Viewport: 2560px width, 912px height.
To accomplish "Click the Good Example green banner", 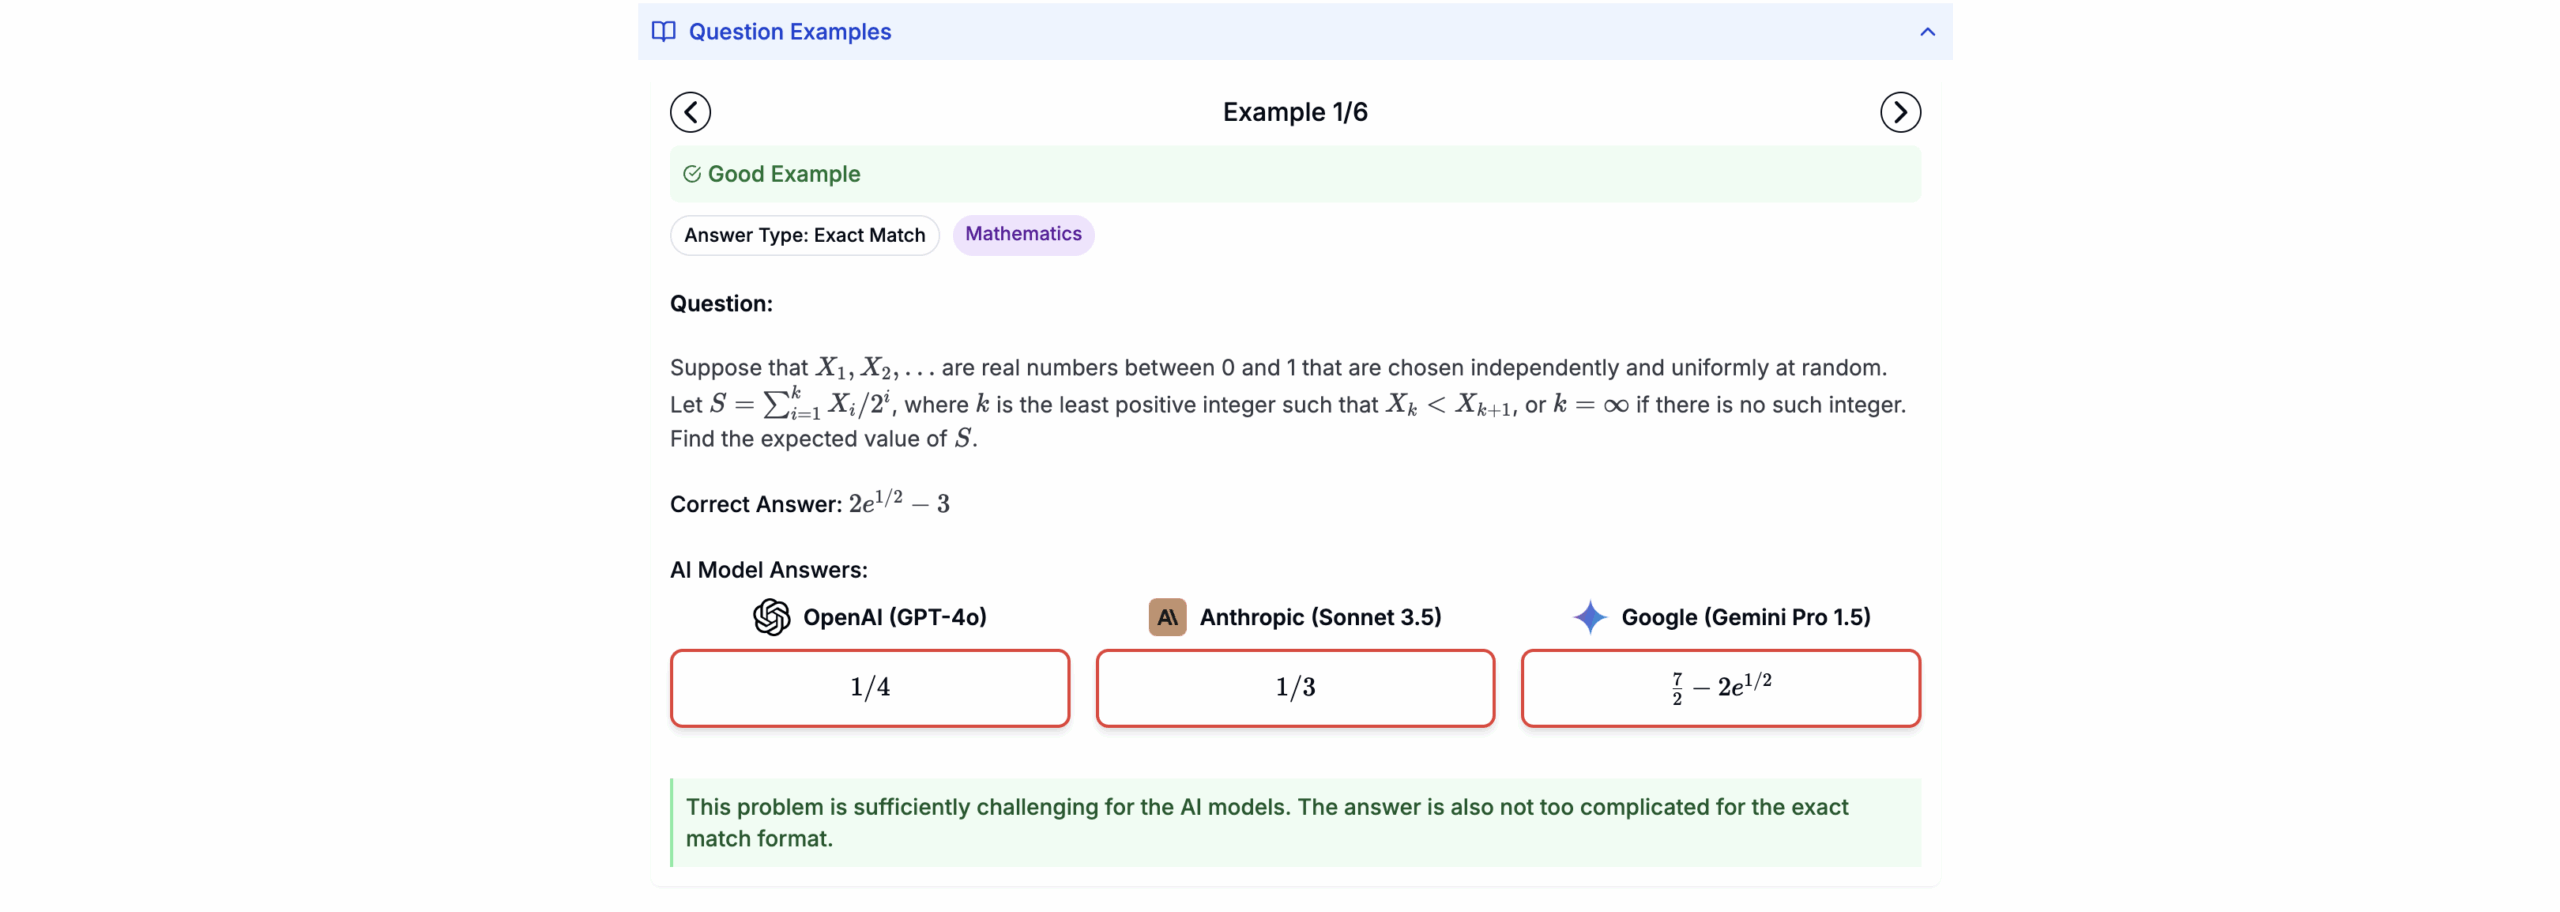I will 1294,175.
